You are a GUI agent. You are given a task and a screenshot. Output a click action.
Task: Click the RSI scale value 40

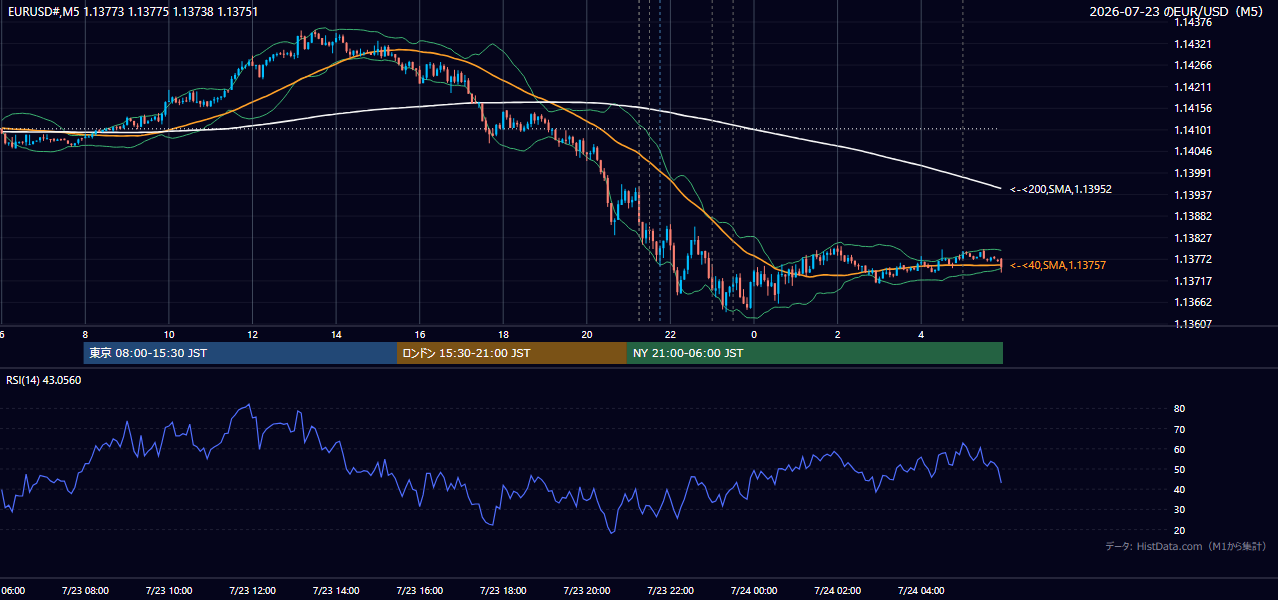[x=1180, y=489]
